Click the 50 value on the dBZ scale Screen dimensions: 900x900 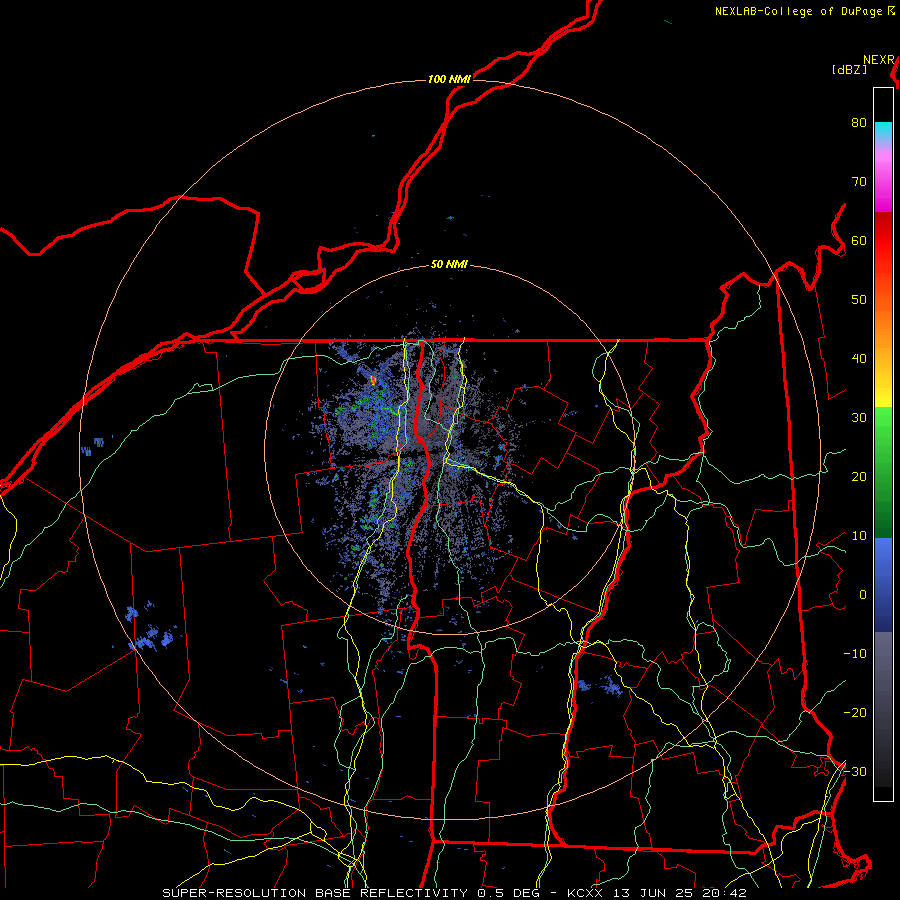tap(859, 300)
